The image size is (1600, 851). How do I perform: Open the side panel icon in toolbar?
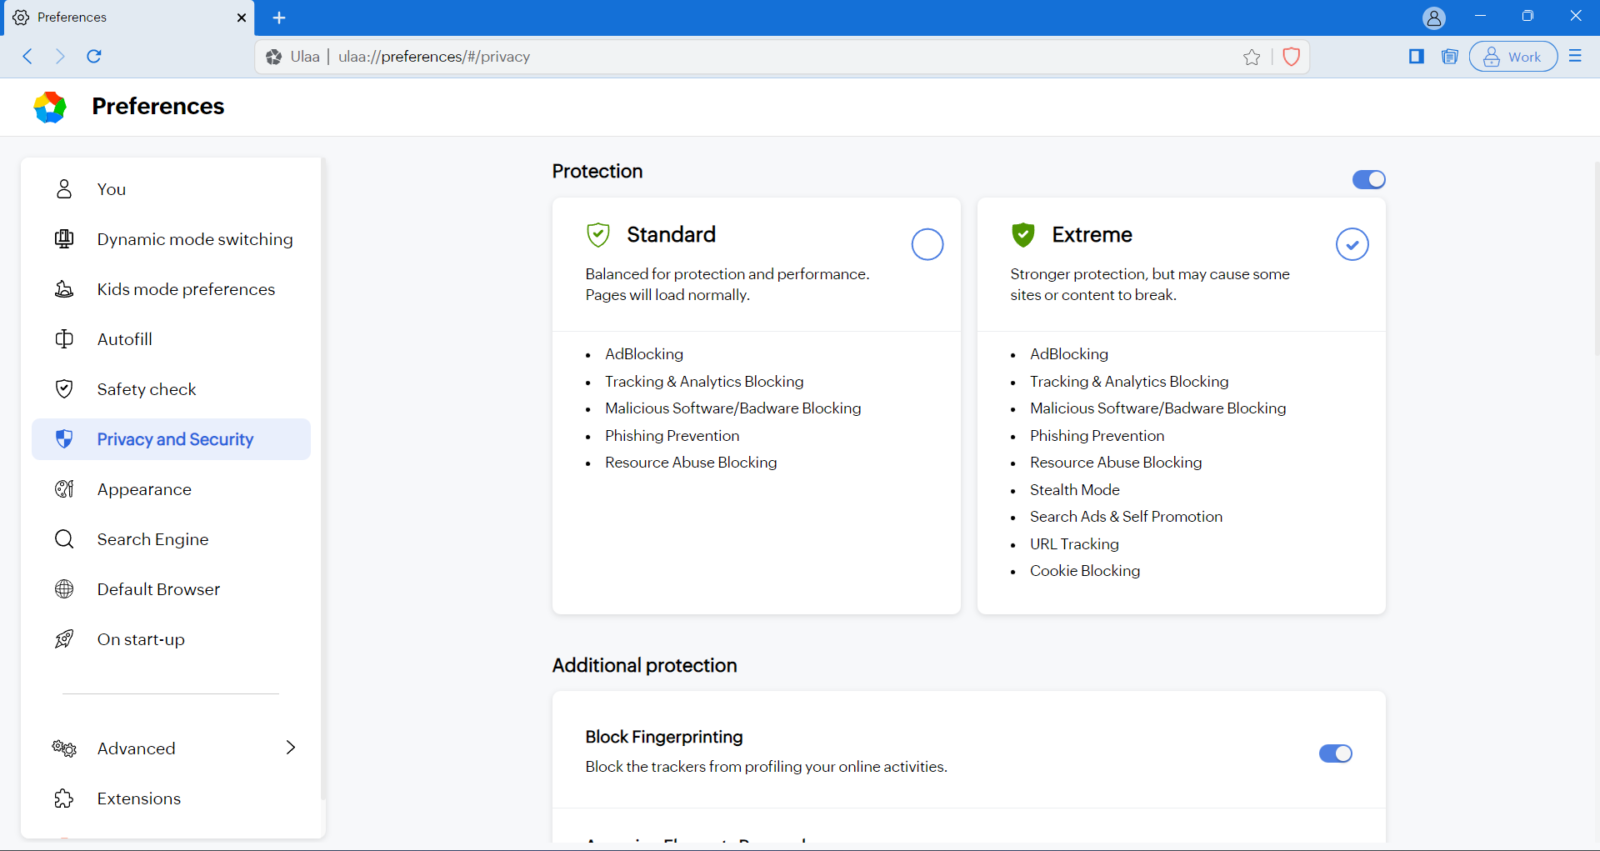[1416, 56]
